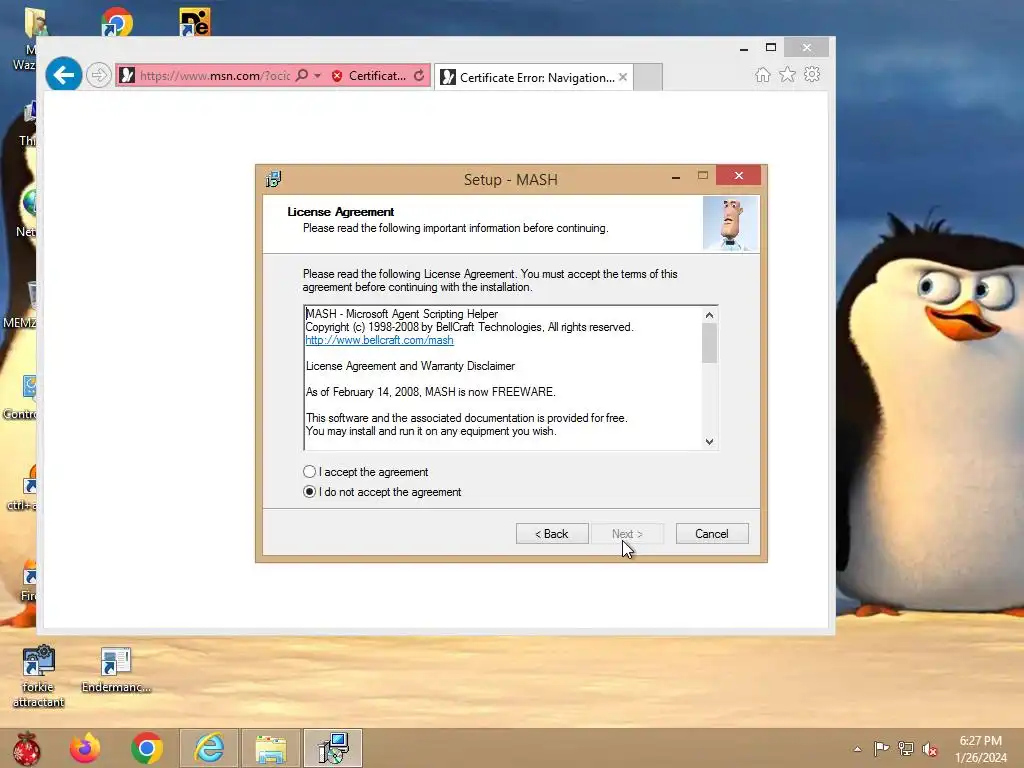Click the greyed Next button
The width and height of the screenshot is (1024, 768).
[x=627, y=534]
